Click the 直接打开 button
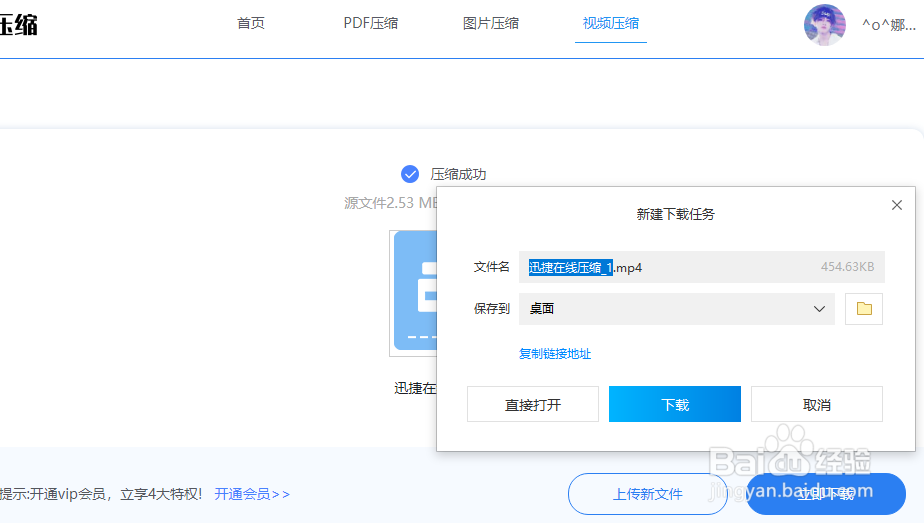Viewport: 924px width, 523px height. click(533, 405)
